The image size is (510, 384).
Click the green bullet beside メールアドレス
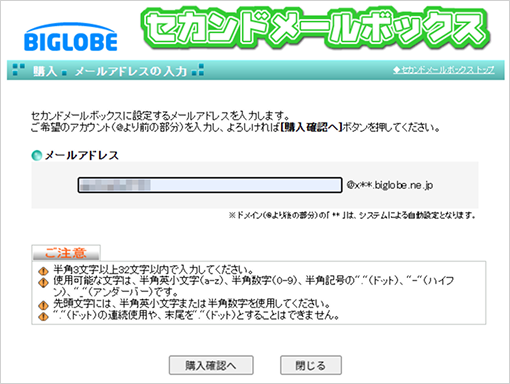tap(37, 155)
